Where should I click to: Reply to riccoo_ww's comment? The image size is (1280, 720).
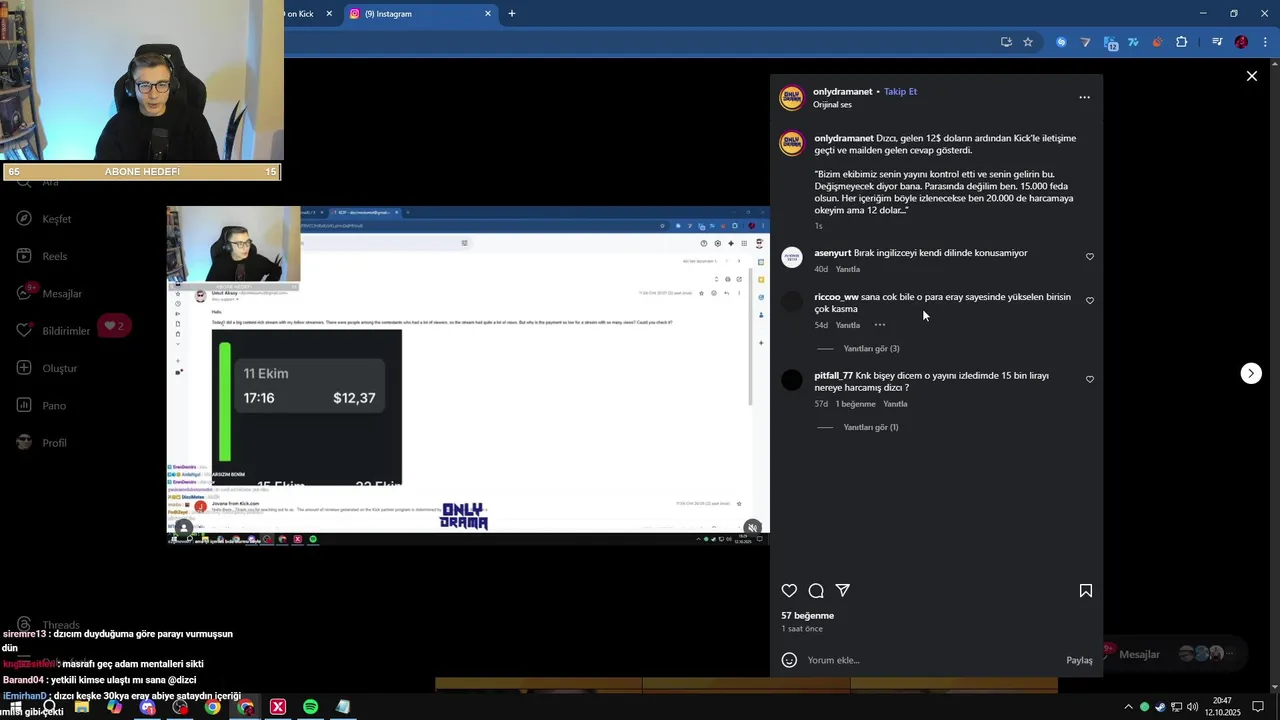[847, 325]
